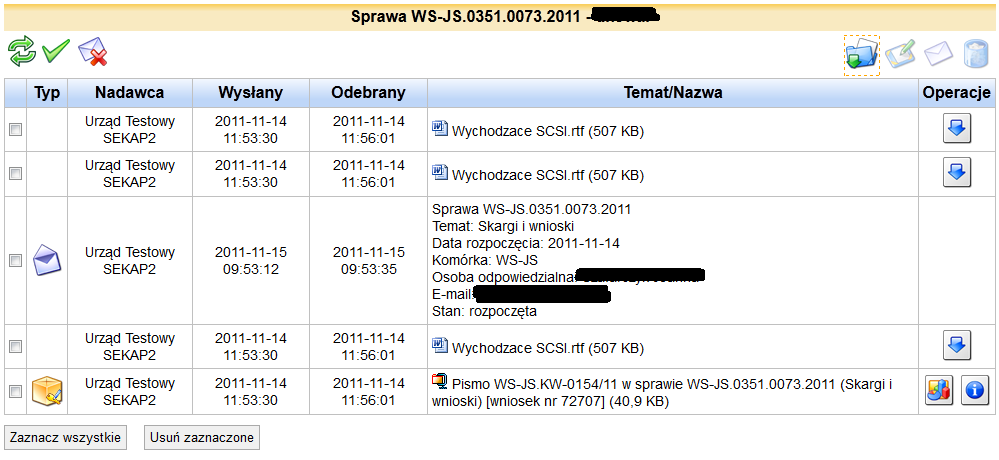This screenshot has height=460, width=999.
Task: Tick checkbox of the Pismo WS-JS.KW-0154/11 row
Action: (15, 391)
